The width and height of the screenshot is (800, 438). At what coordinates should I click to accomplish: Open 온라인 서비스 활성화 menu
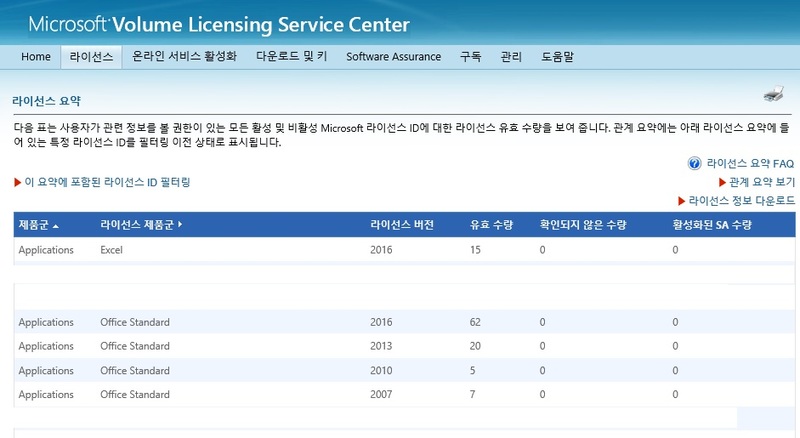pos(185,56)
